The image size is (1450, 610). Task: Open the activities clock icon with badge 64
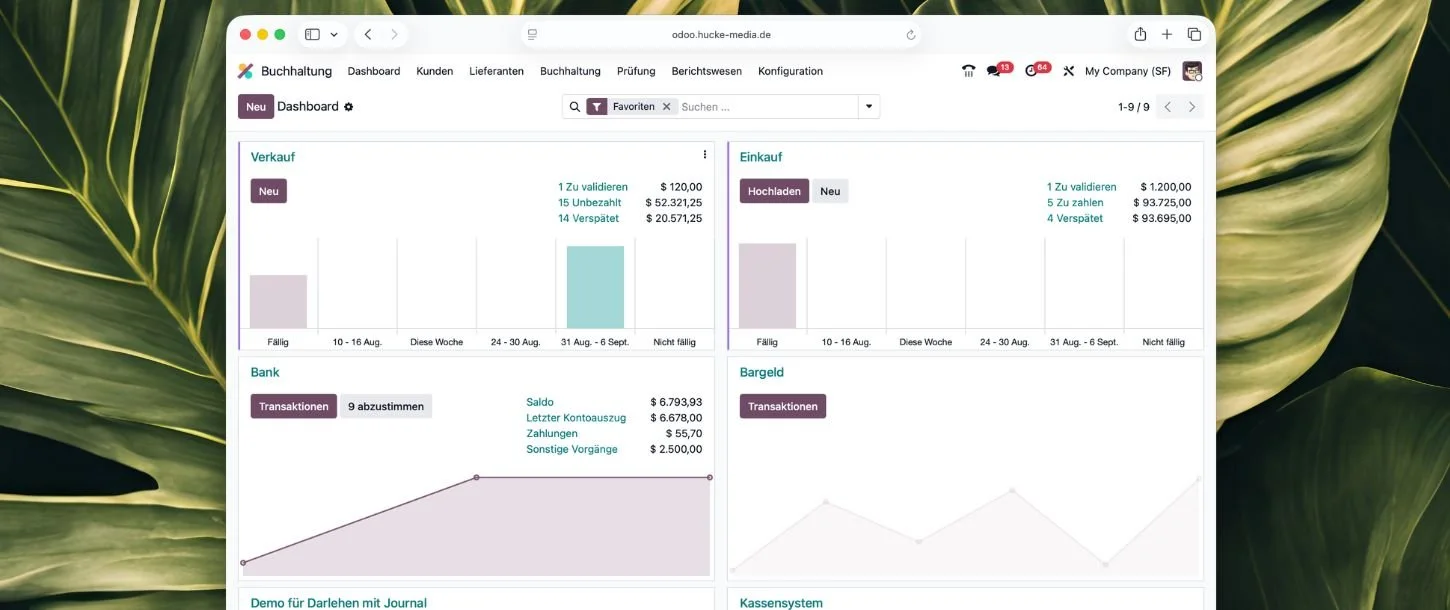click(1031, 71)
